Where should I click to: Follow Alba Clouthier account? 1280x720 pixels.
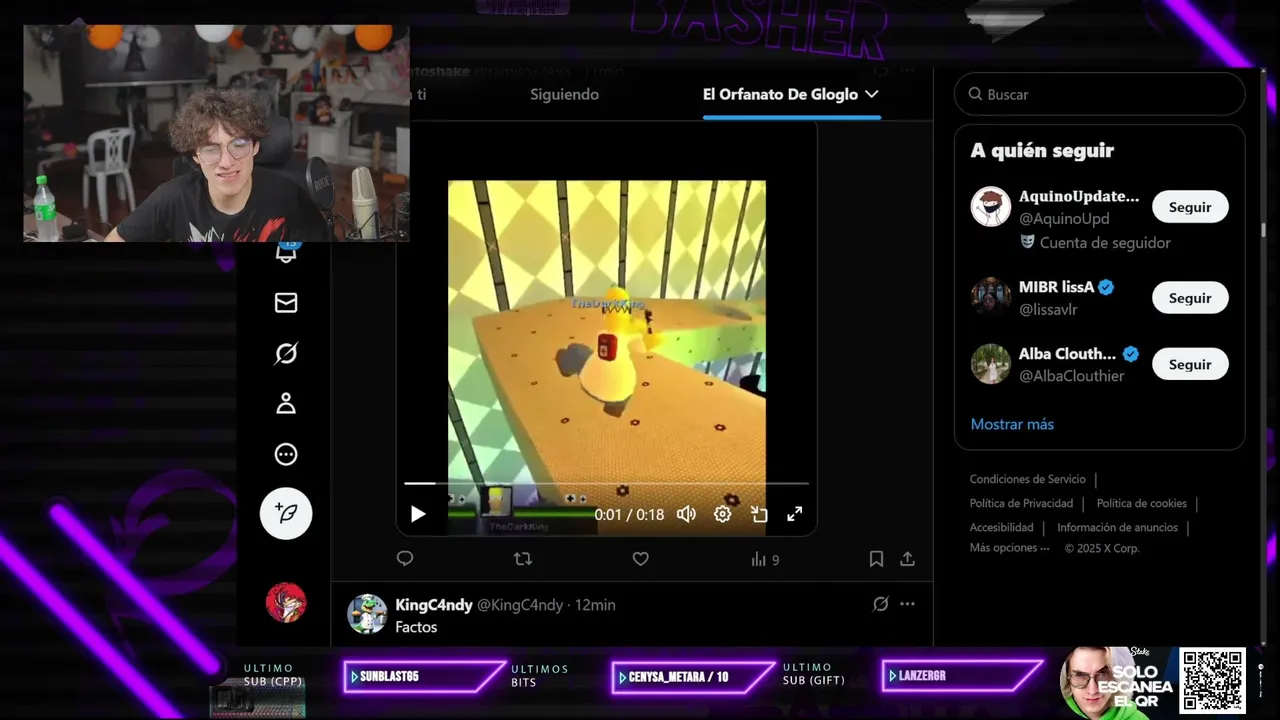point(1190,364)
